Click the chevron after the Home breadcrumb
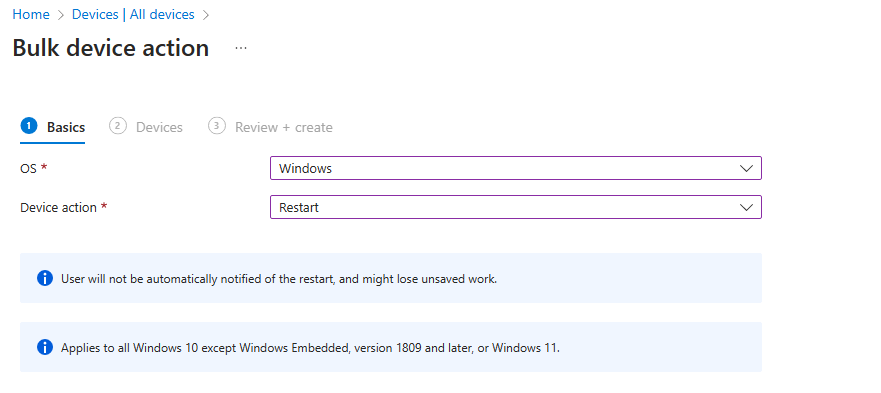Viewport: 881px width, 393px height. pos(61,15)
